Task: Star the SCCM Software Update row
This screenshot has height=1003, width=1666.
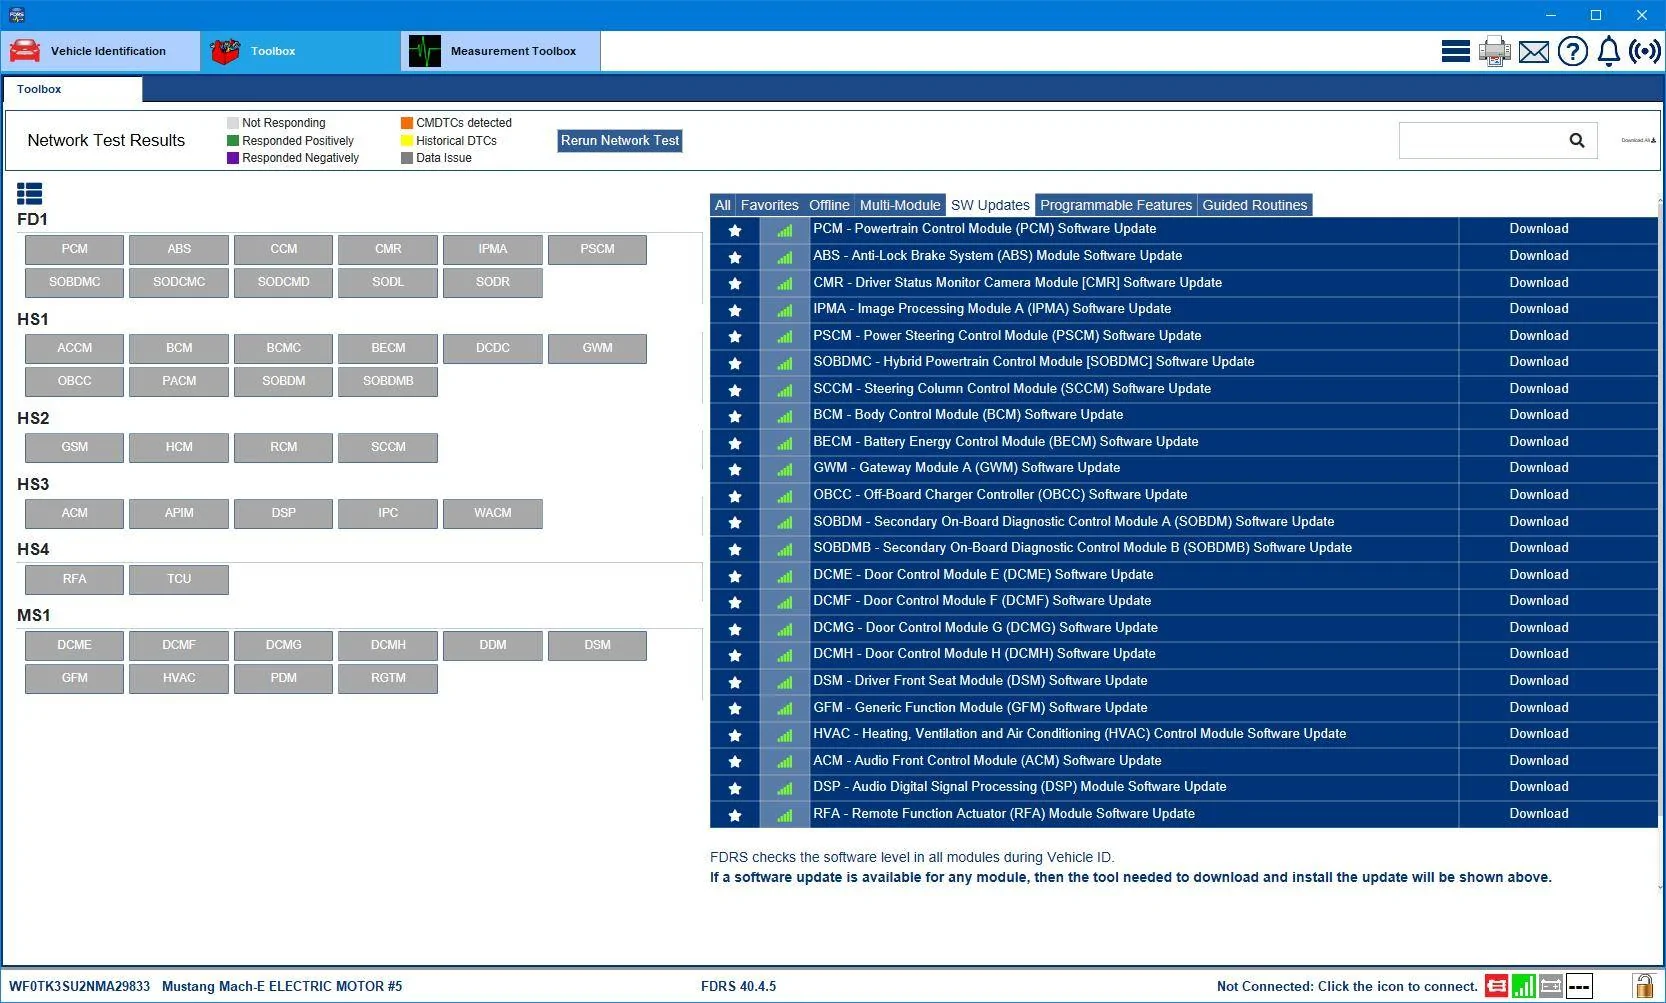Action: [x=735, y=390]
